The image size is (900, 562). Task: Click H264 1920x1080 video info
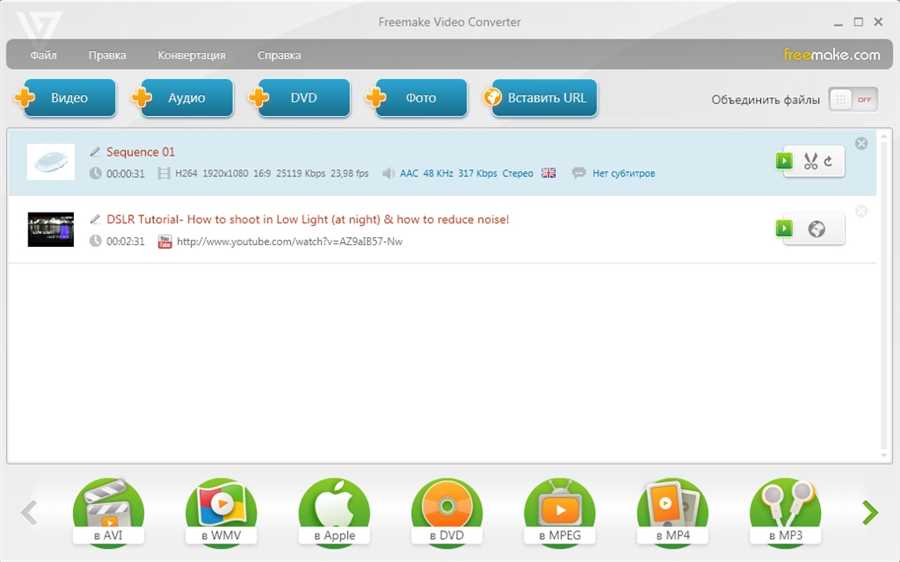point(271,173)
